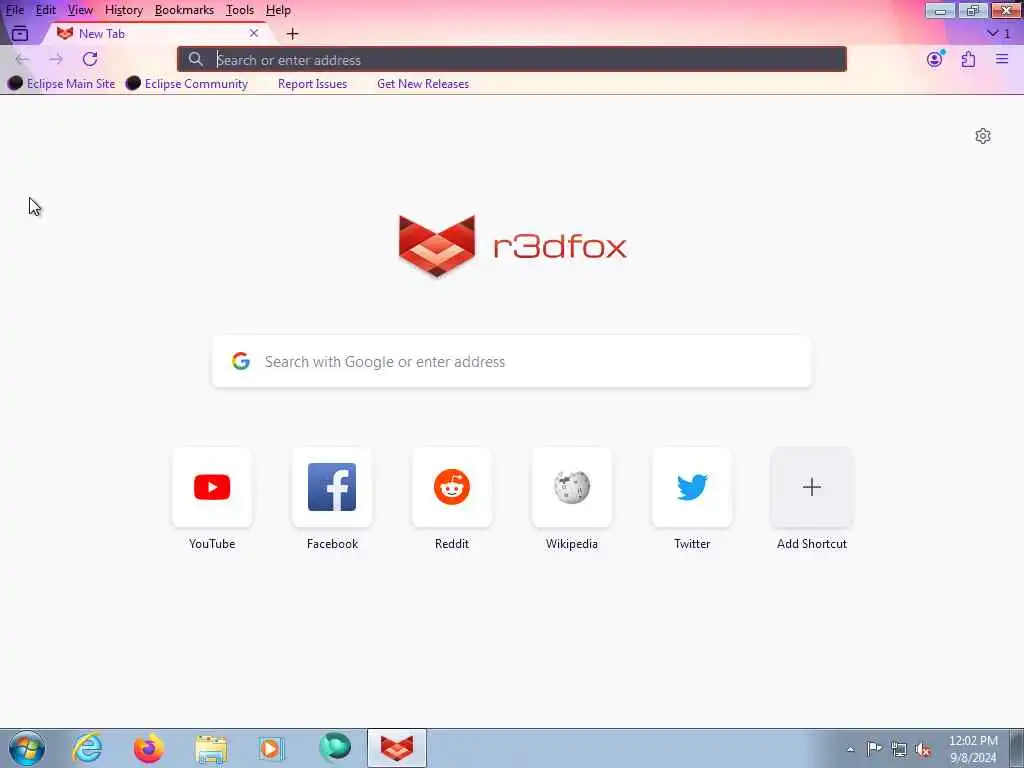Open Get New Releases bookmark

(x=423, y=84)
